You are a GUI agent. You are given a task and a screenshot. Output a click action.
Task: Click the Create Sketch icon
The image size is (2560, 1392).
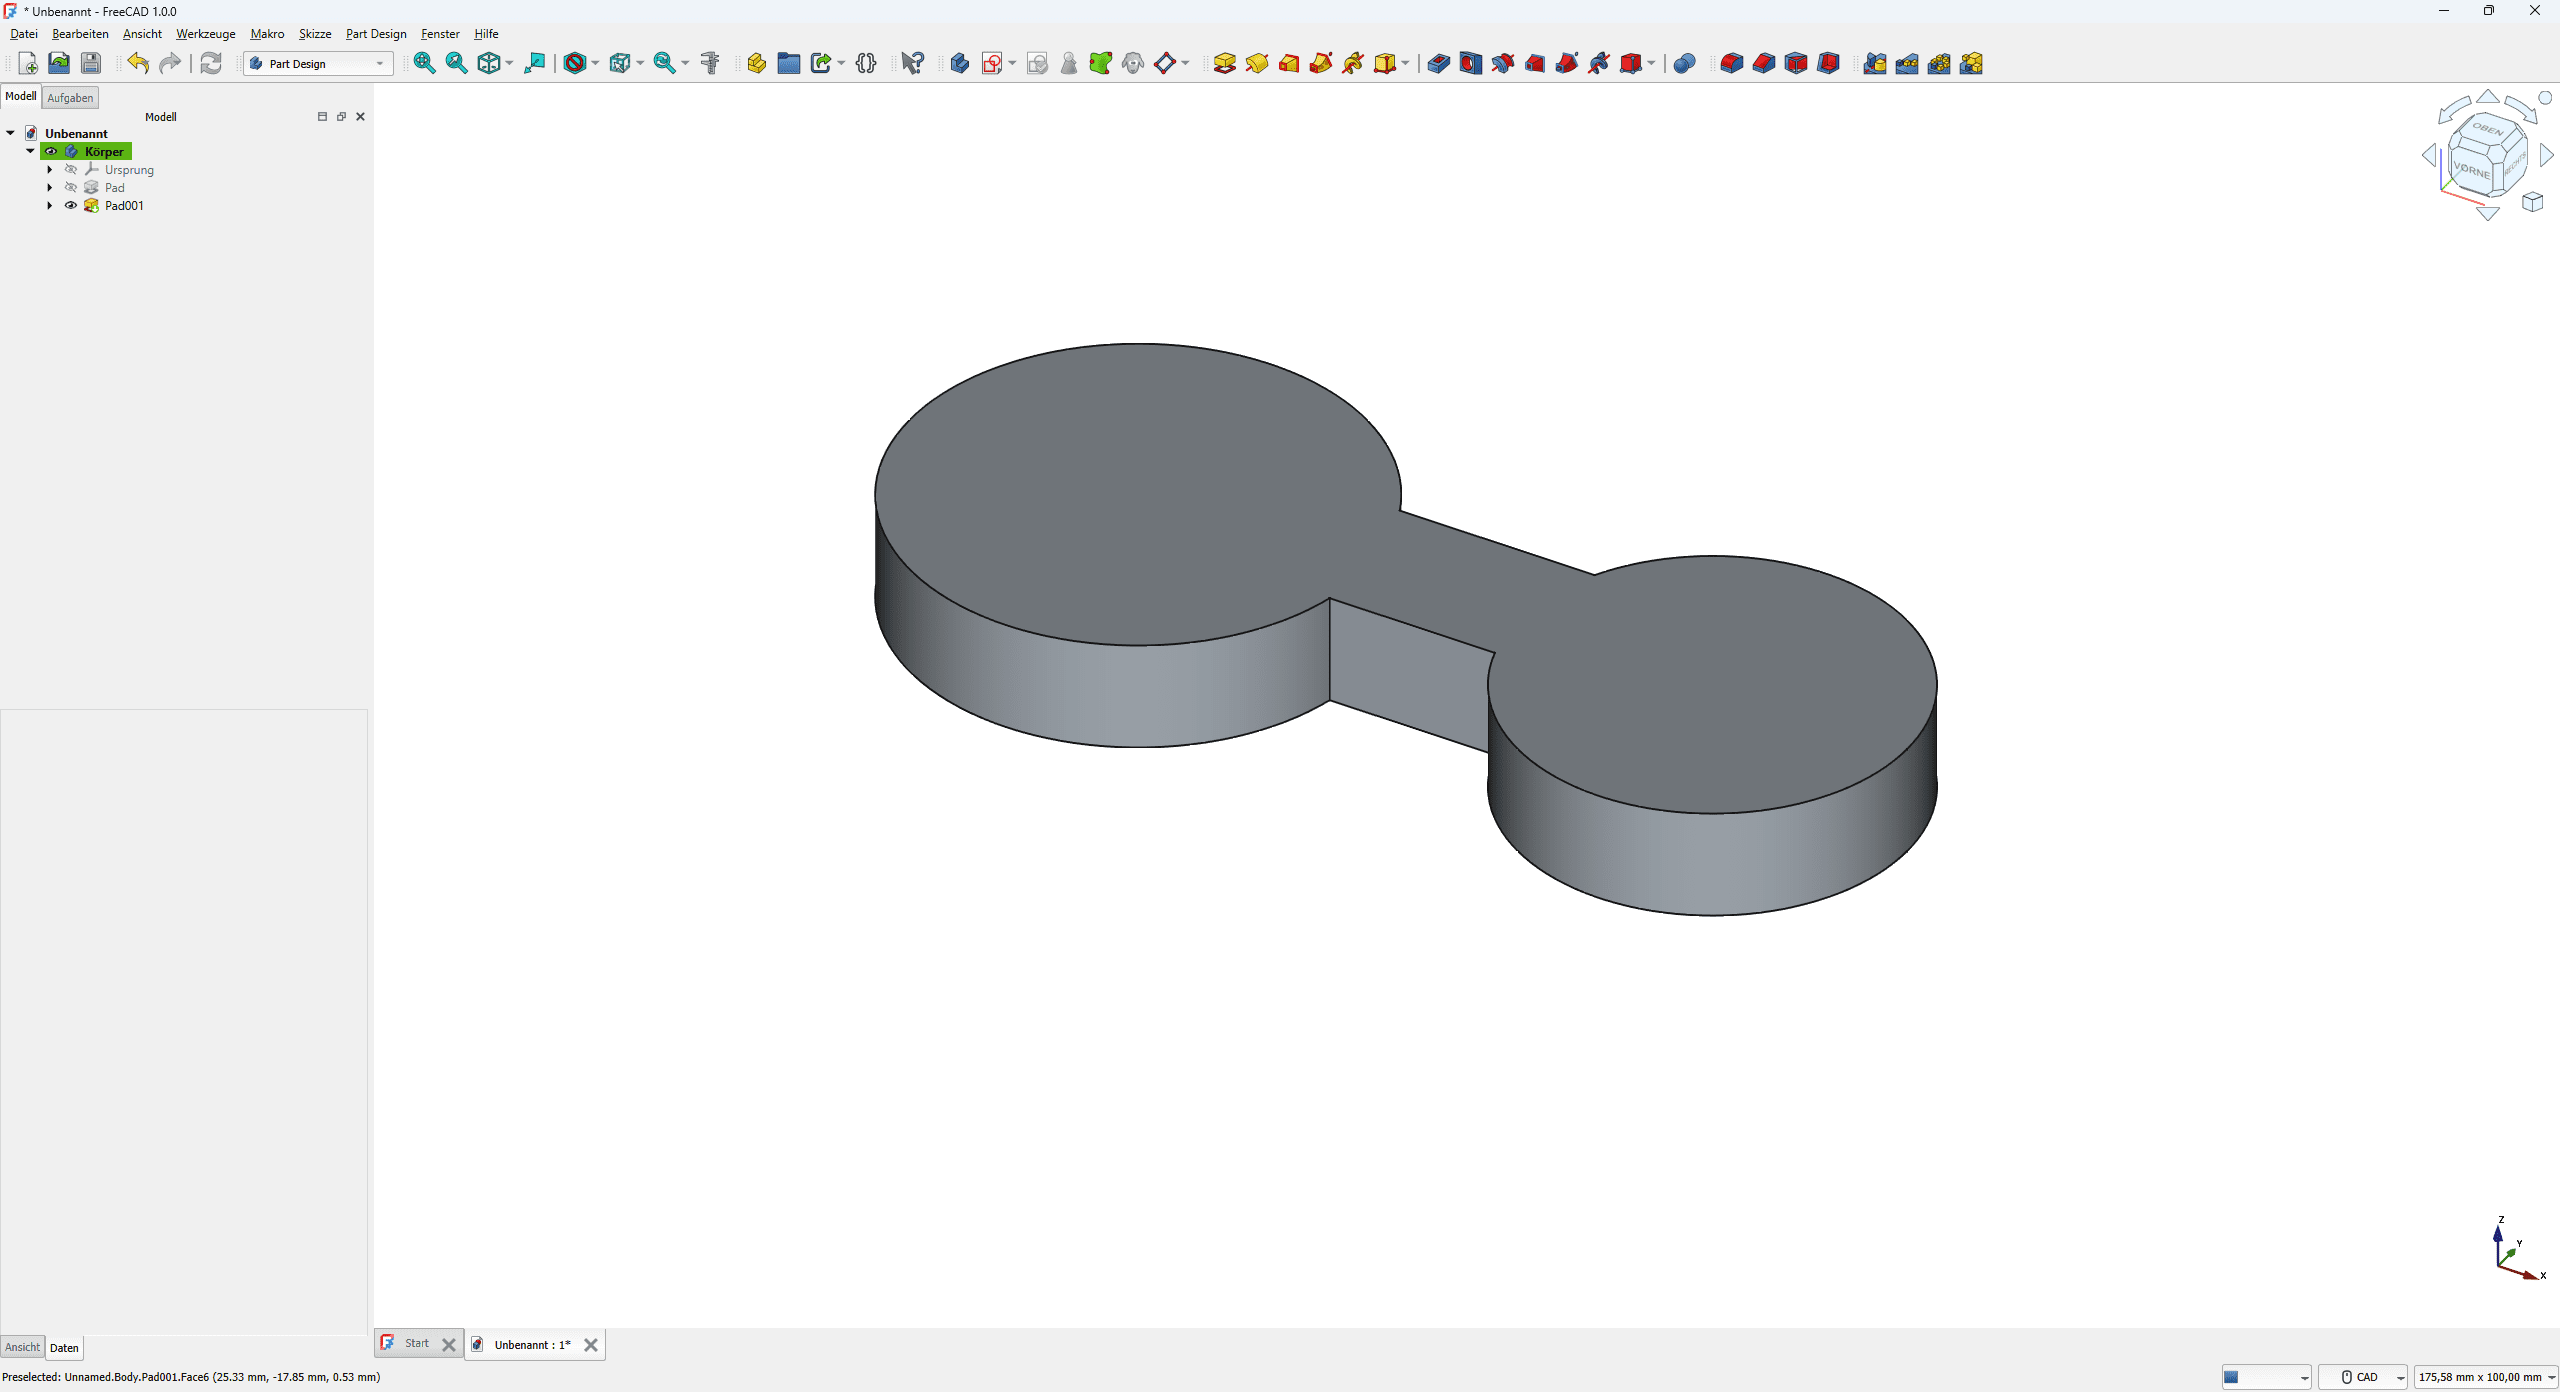991,64
